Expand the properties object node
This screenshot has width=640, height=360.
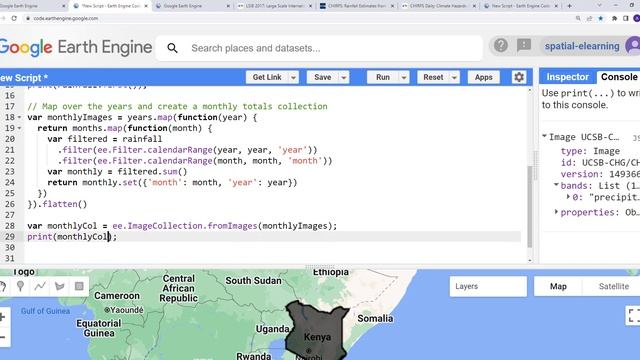click(556, 212)
